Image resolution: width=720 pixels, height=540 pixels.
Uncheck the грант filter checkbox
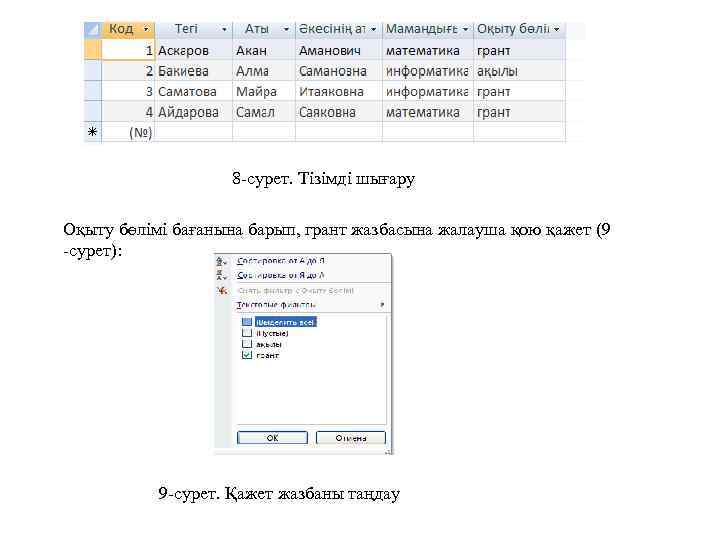(x=247, y=355)
